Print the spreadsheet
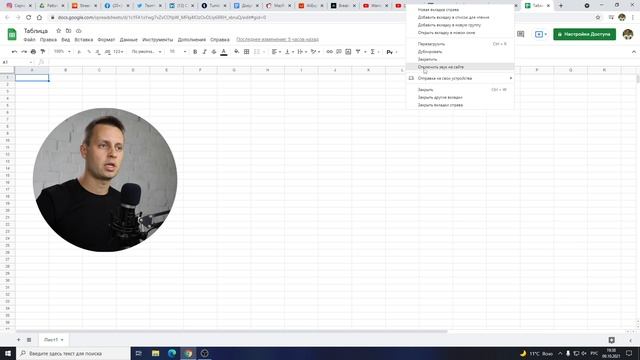The width and height of the screenshot is (640, 360). (x=33, y=52)
